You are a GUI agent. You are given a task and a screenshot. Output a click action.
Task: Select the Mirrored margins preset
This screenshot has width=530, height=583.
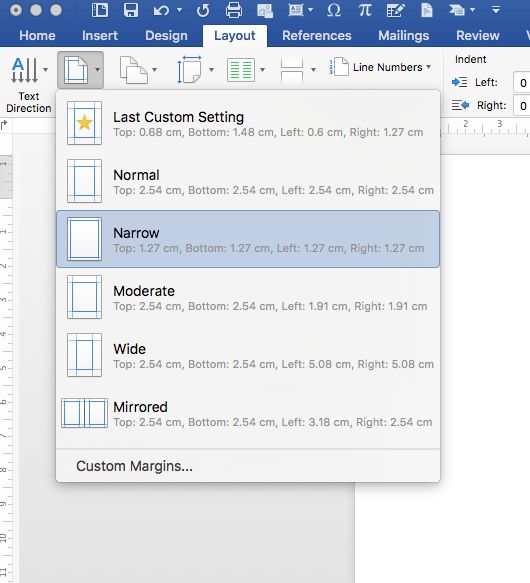(248, 413)
